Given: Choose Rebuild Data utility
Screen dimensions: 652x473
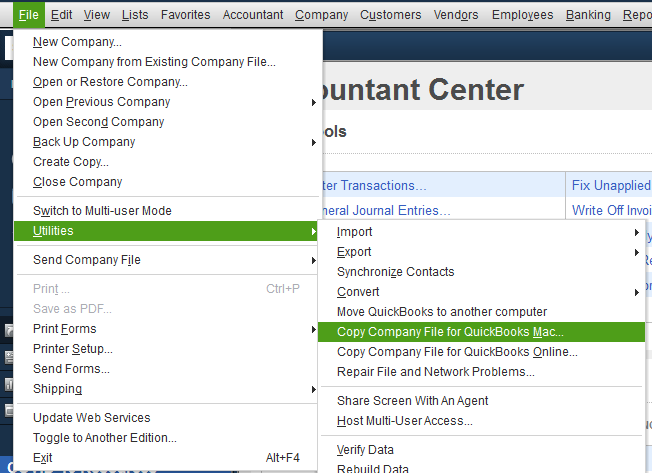Looking at the screenshot, I should (x=481, y=468).
